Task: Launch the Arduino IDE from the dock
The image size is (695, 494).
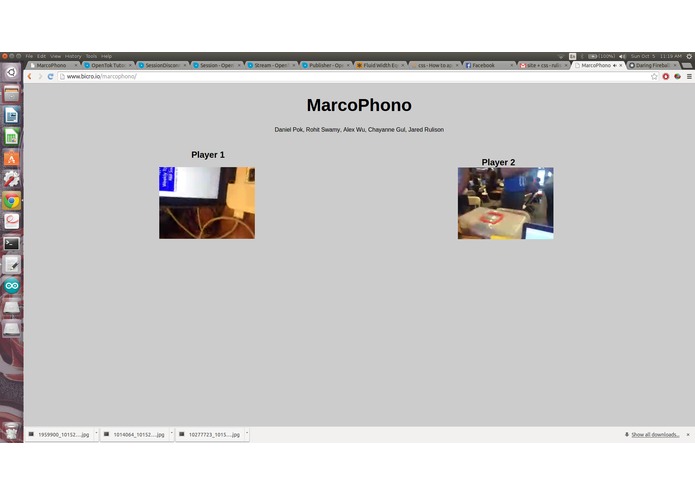Action: pyautogui.click(x=12, y=286)
